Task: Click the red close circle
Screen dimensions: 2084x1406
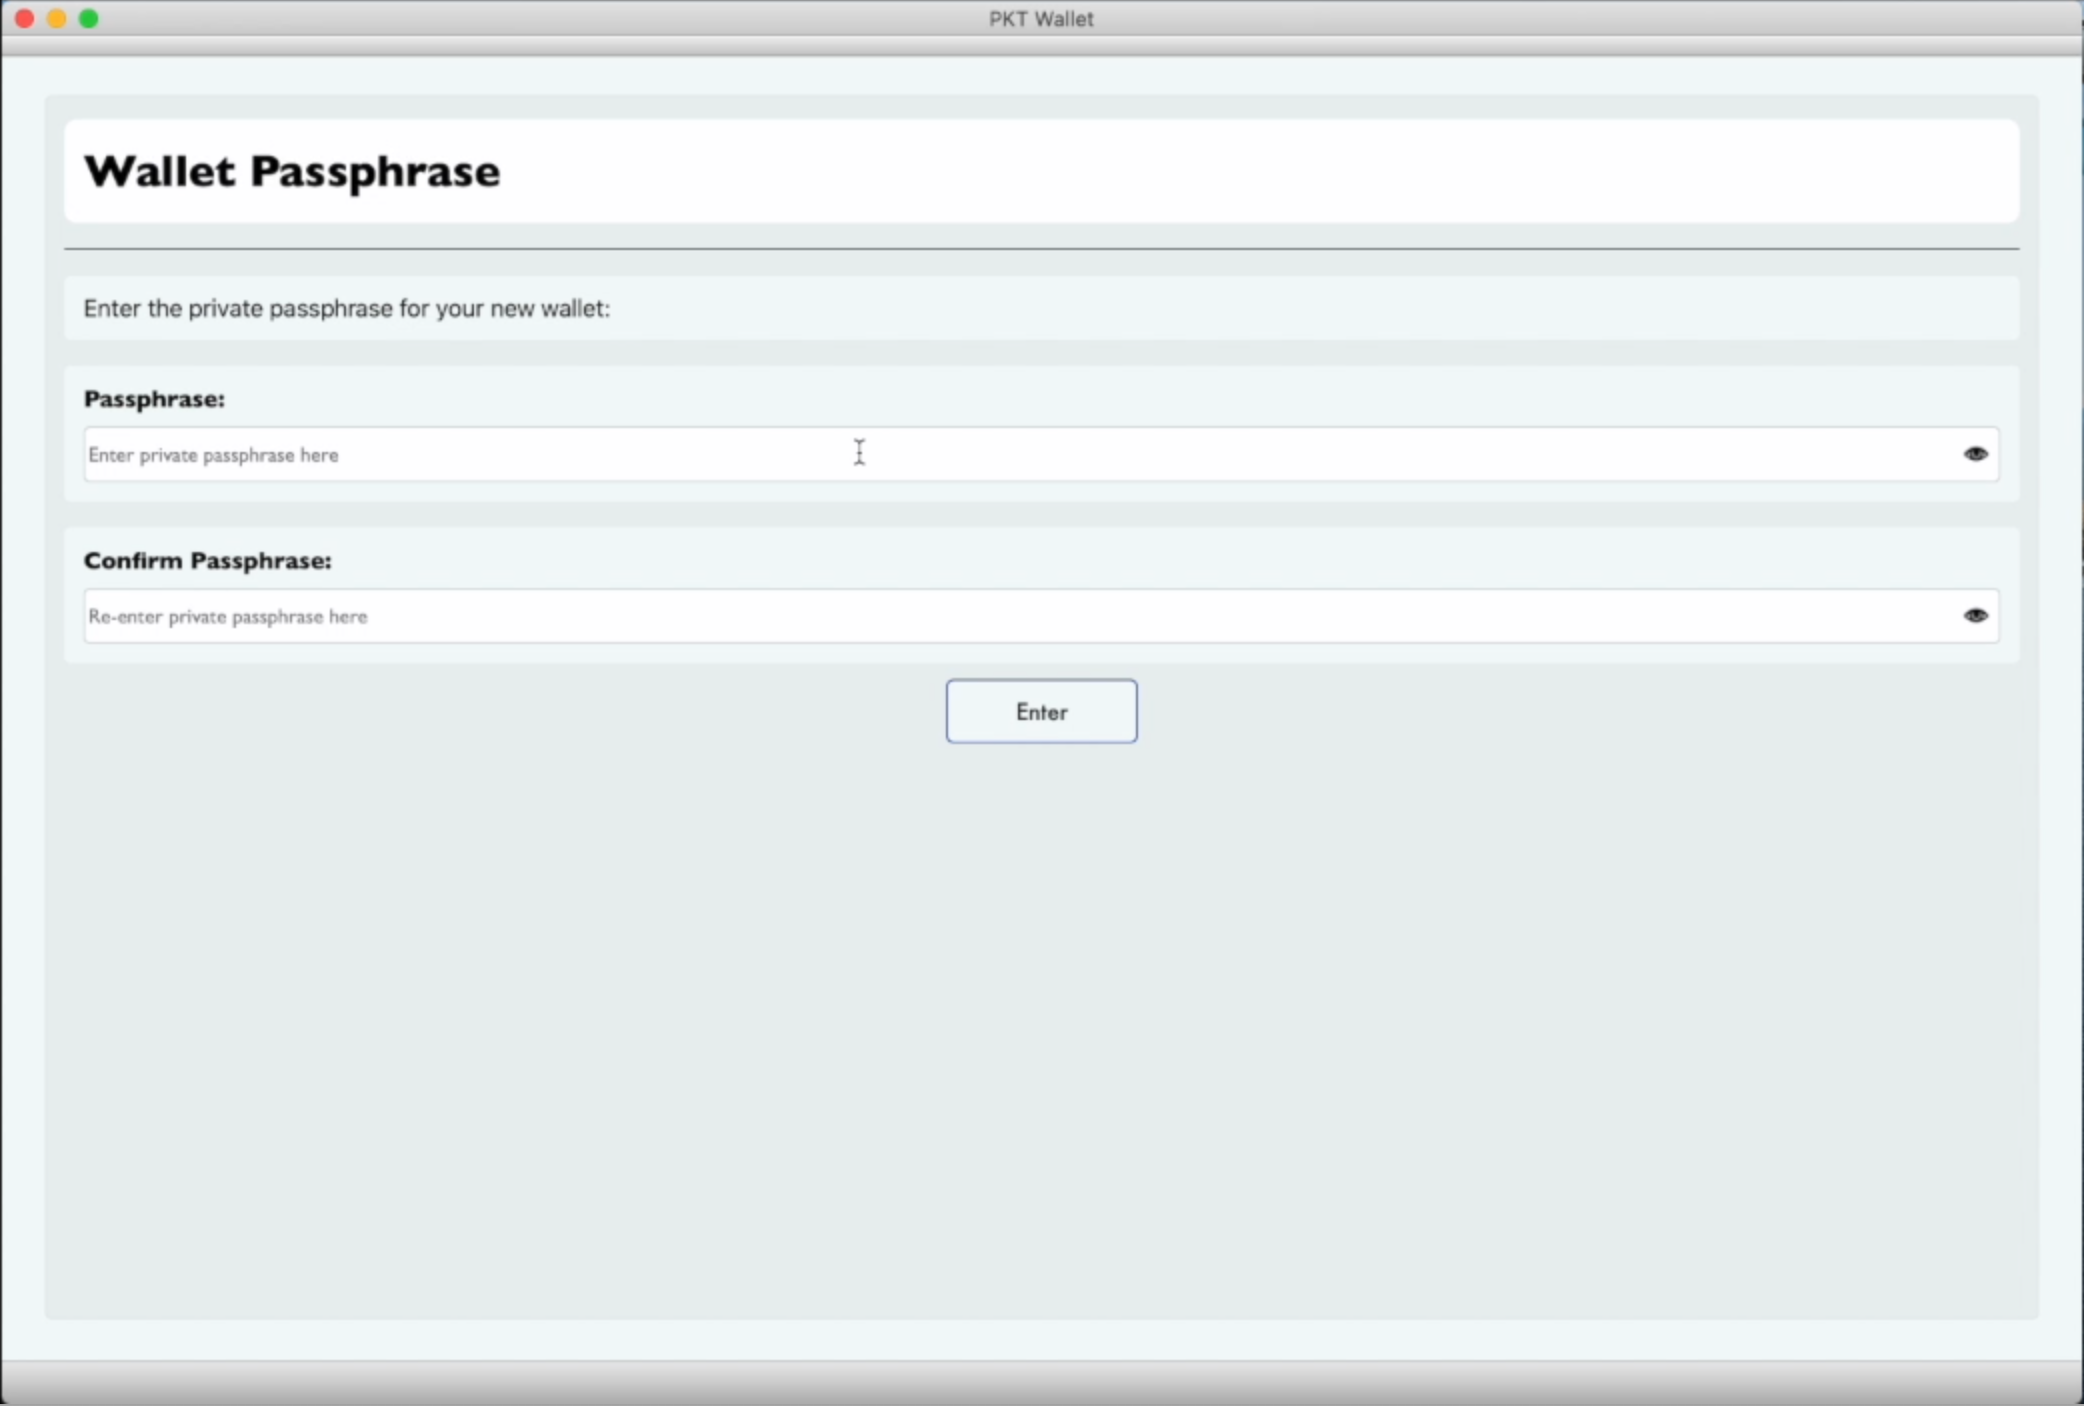Action: [x=25, y=18]
